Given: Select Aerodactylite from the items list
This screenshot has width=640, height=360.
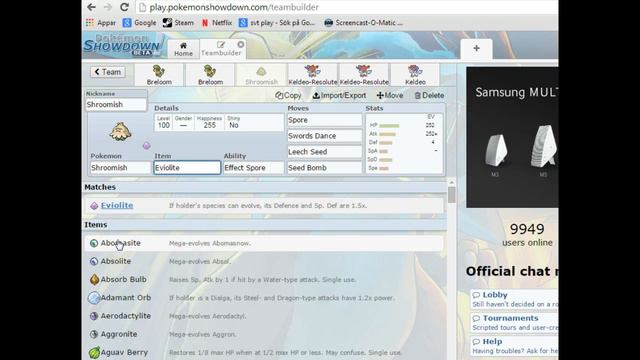Looking at the screenshot, I should [x=264, y=316].
